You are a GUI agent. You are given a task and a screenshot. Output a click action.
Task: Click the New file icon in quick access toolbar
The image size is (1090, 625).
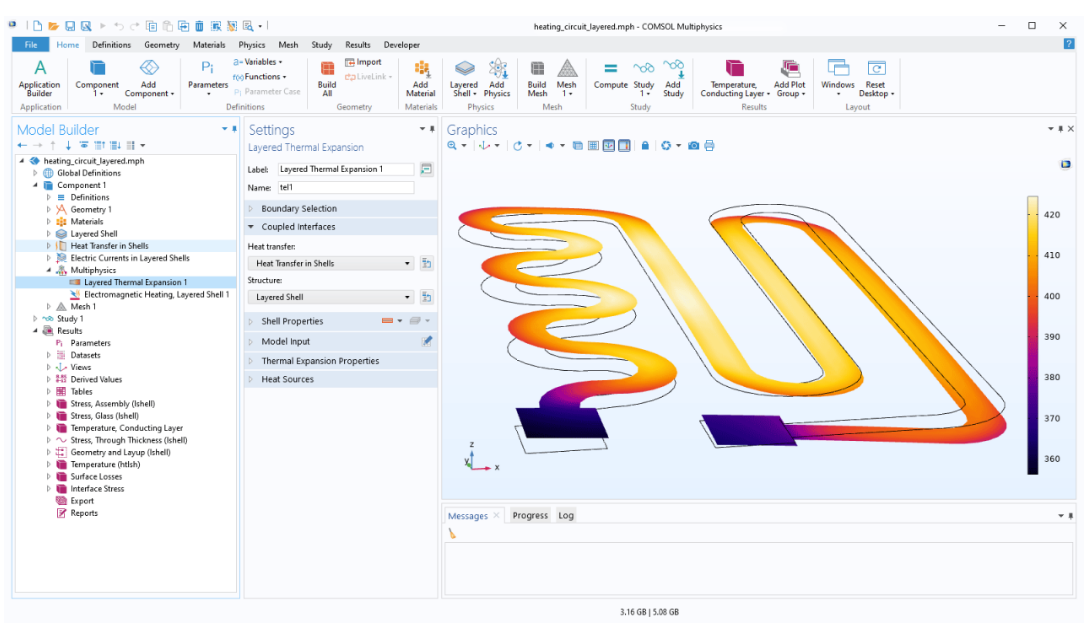pos(38,26)
